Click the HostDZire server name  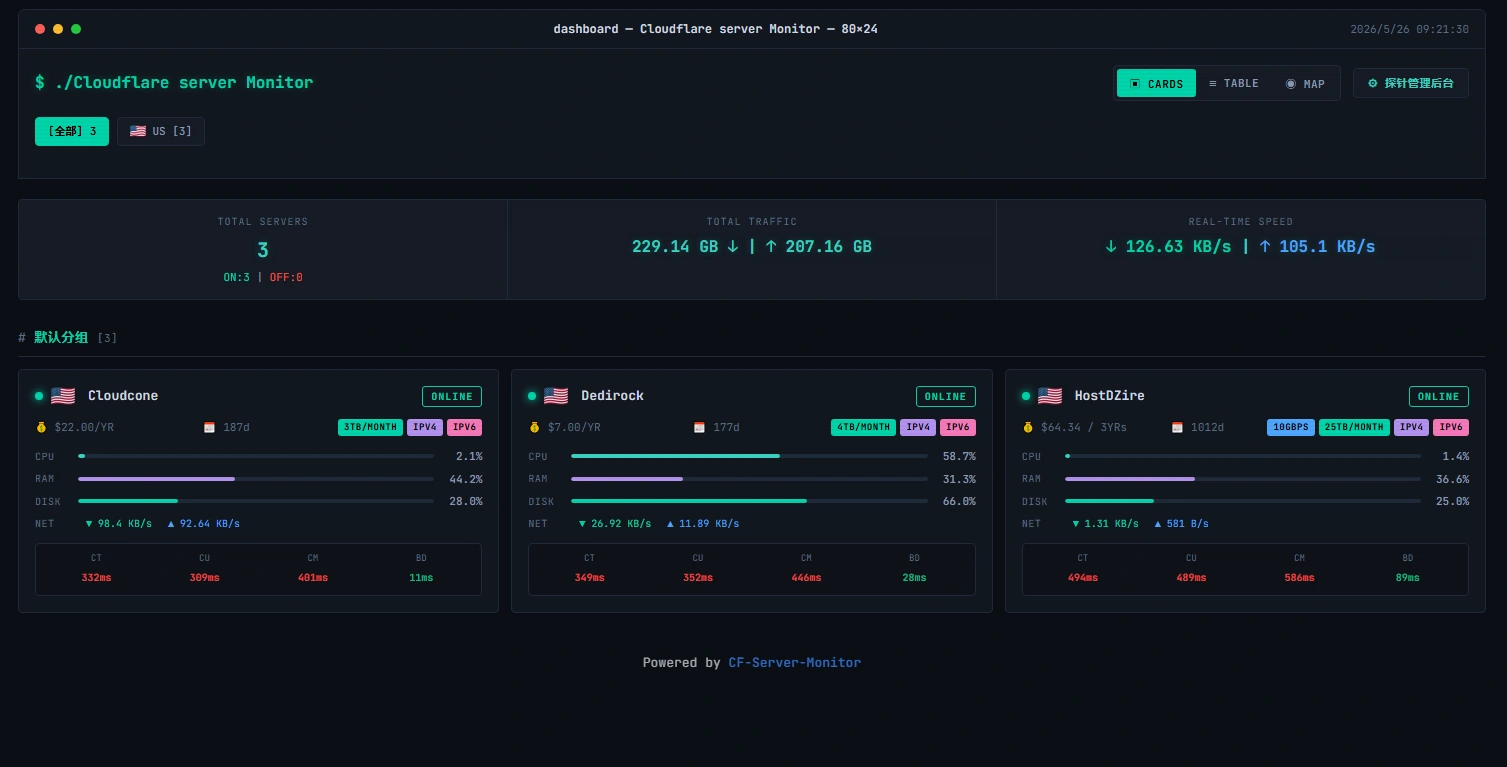tap(1110, 396)
